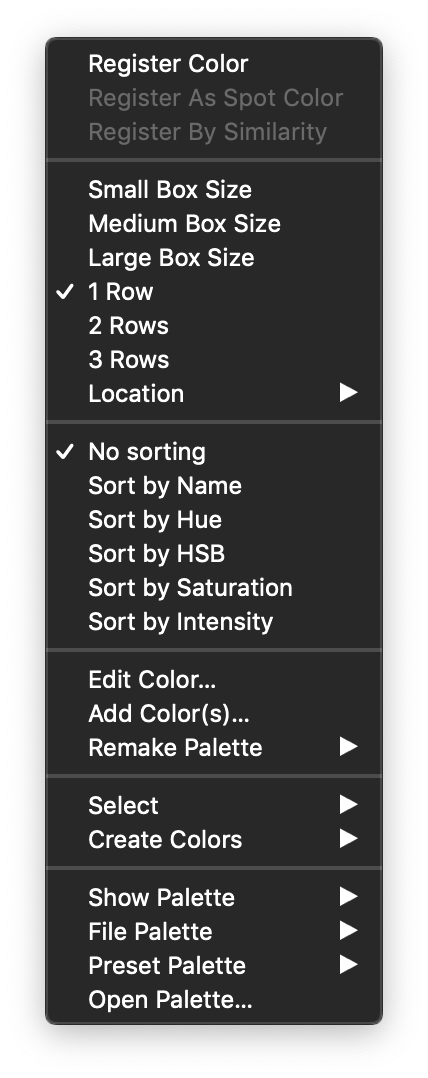
Task: Open the Create Colors submenu
Action: point(214,840)
